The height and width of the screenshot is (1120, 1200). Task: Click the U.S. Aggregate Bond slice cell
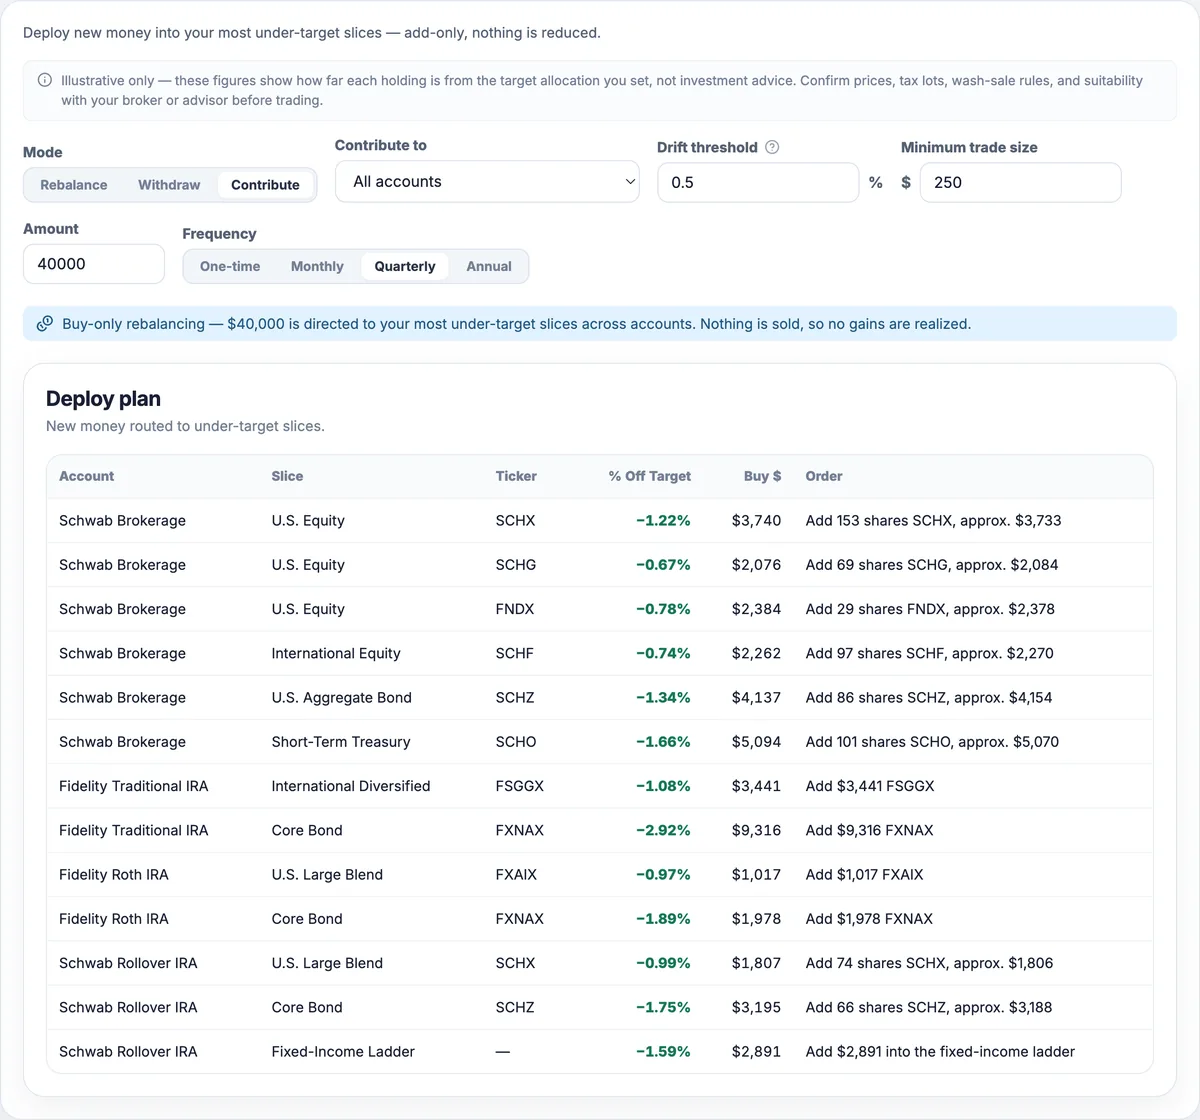pos(341,698)
